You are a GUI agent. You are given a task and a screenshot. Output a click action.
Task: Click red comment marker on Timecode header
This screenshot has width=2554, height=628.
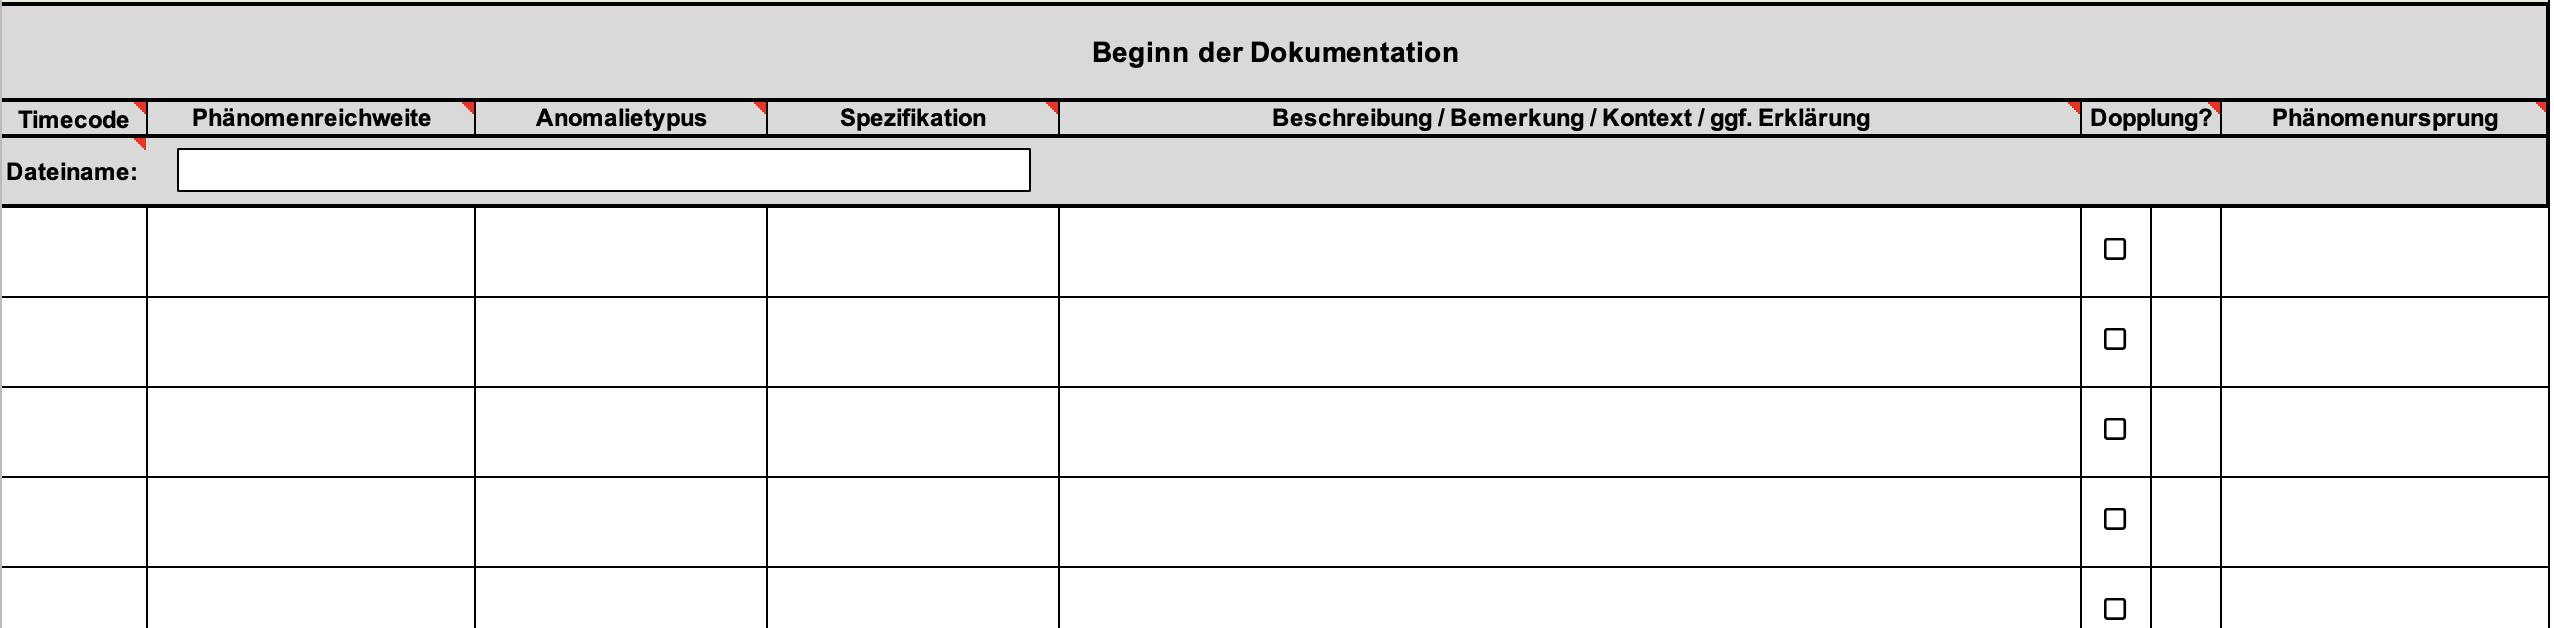pos(141,105)
